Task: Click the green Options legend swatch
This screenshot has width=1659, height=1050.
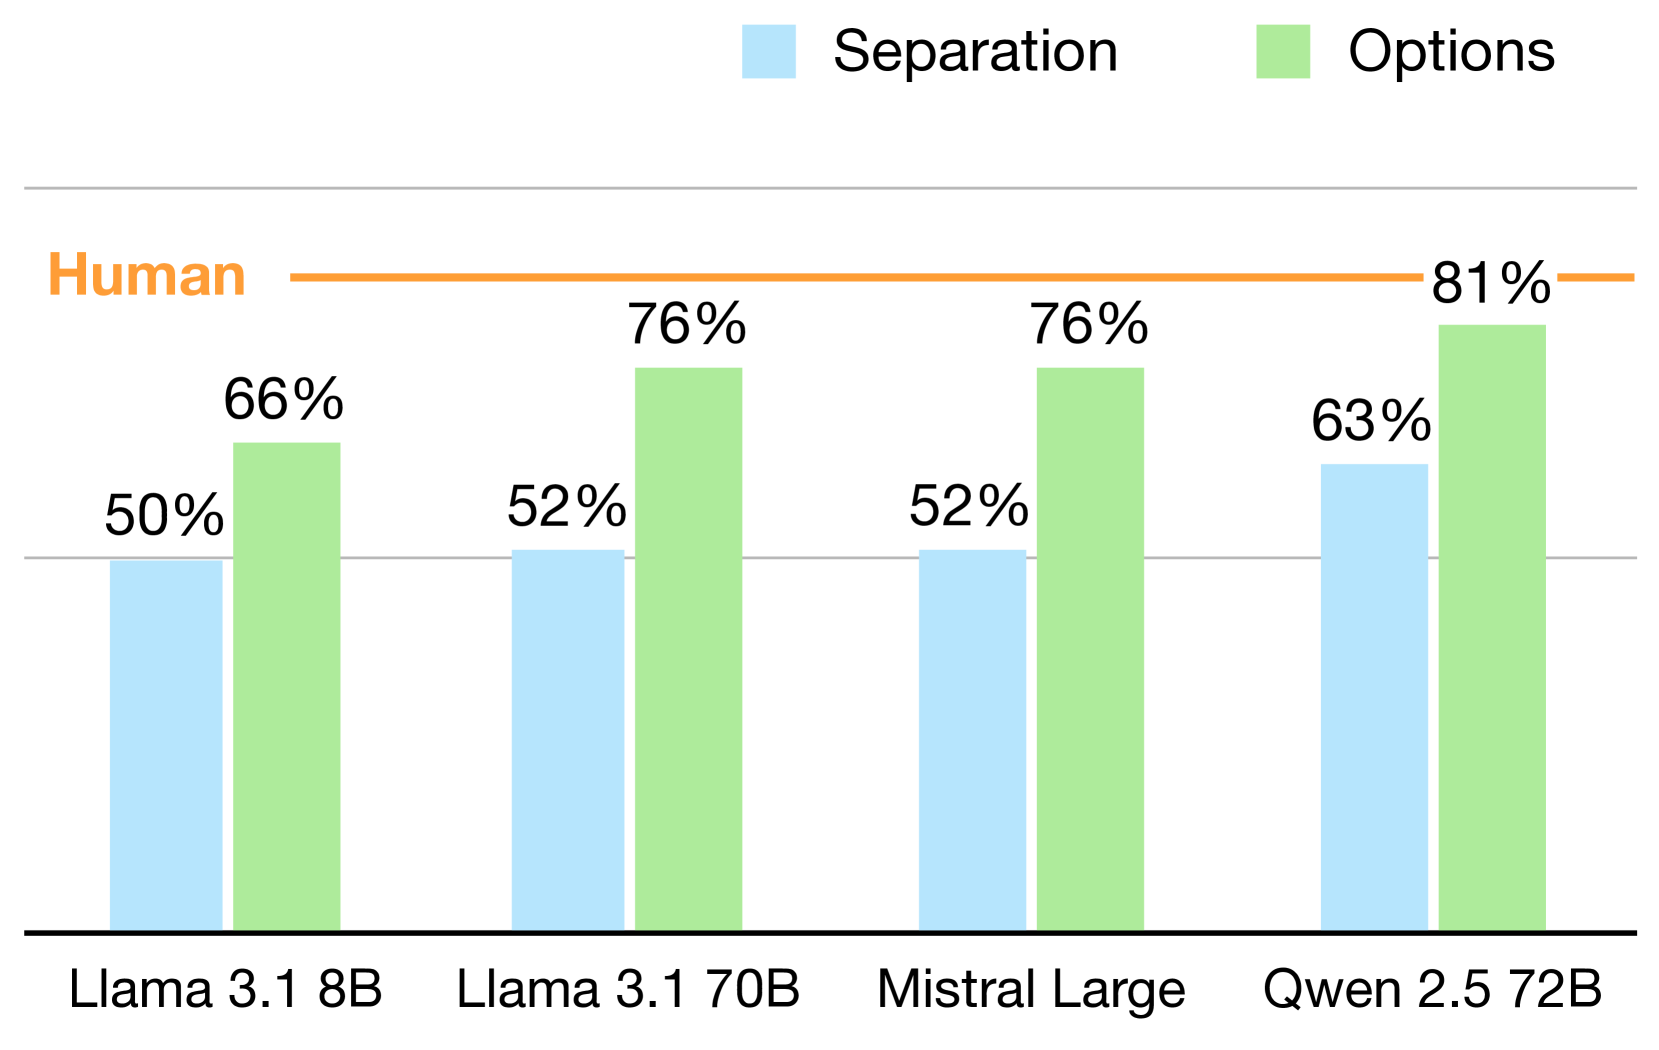Action: (1283, 52)
